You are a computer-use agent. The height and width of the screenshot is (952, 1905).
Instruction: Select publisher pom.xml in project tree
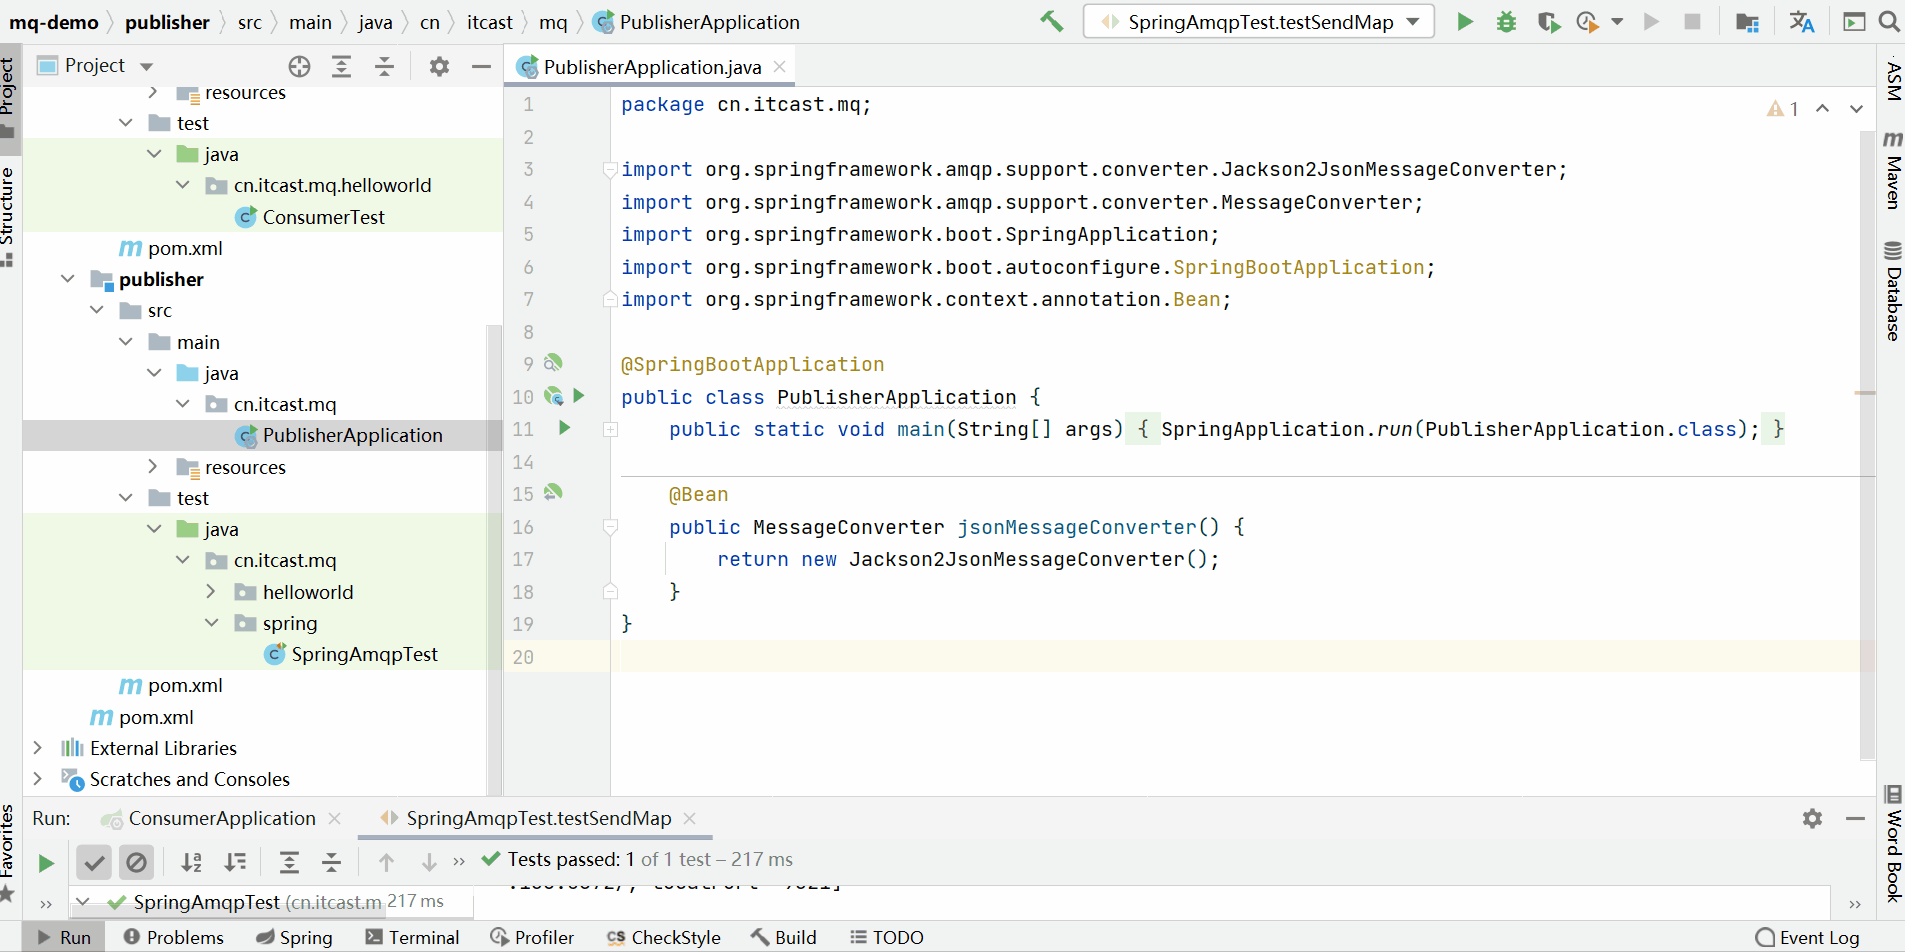coord(171,685)
